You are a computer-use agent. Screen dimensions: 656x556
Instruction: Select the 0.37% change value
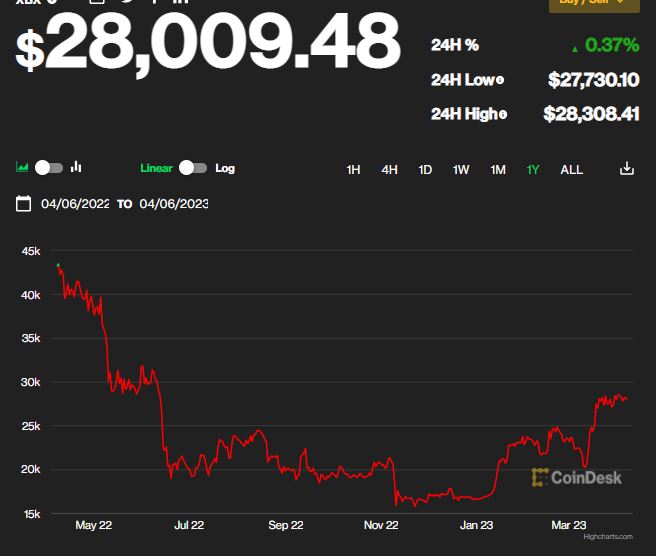(x=611, y=45)
